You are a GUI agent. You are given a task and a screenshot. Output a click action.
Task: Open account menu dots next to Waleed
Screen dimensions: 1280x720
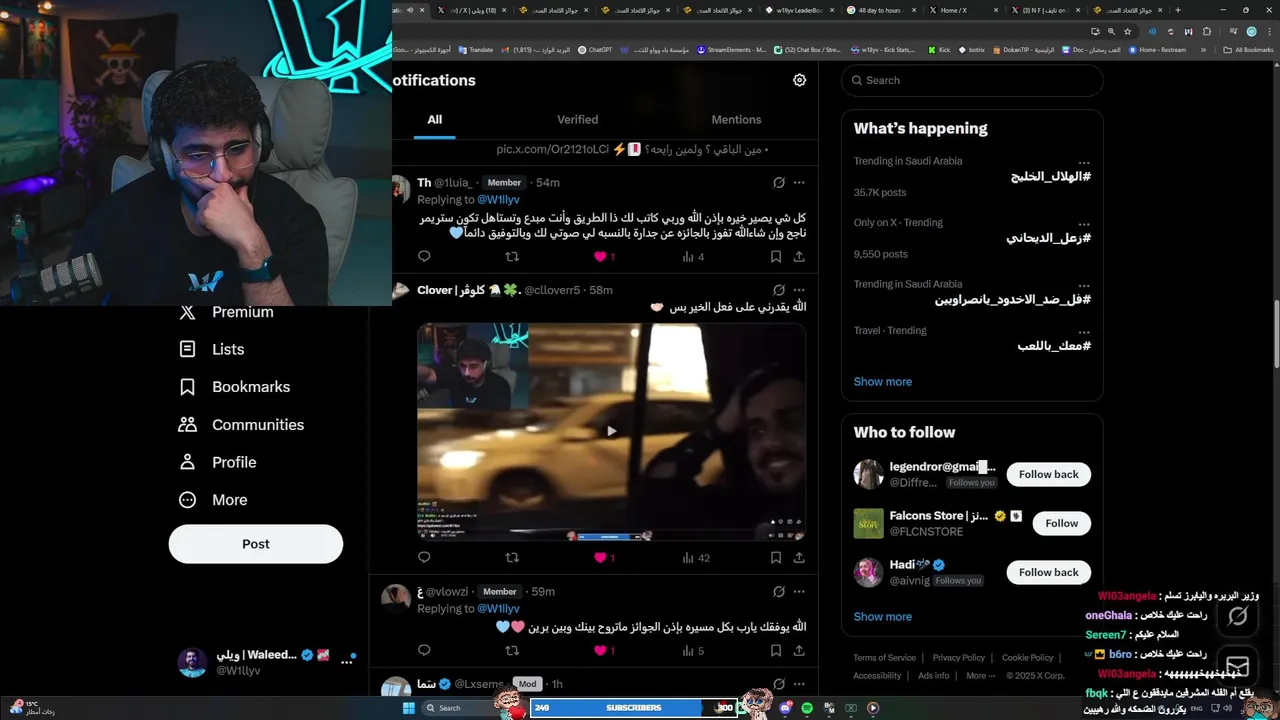point(347,662)
